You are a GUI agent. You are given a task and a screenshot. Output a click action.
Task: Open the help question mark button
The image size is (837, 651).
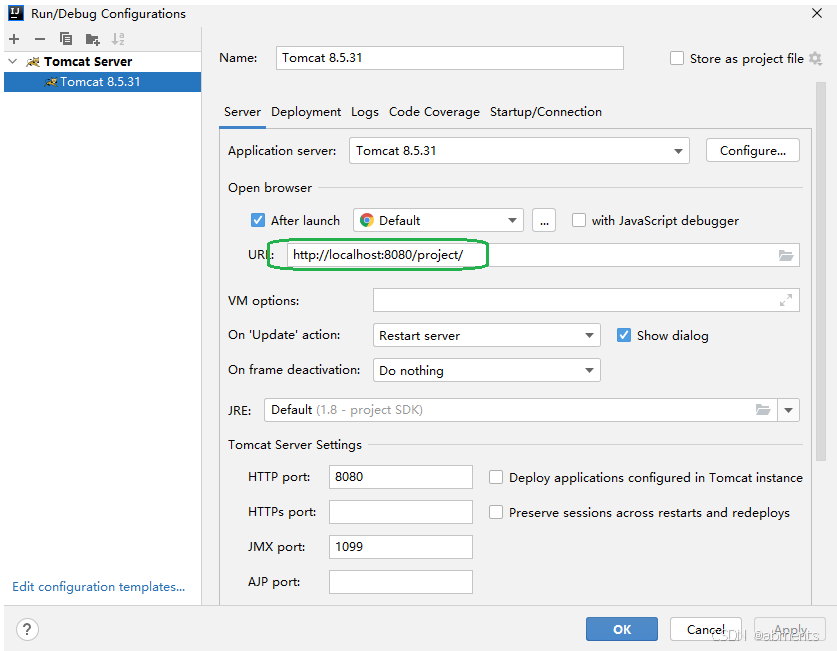click(x=27, y=629)
